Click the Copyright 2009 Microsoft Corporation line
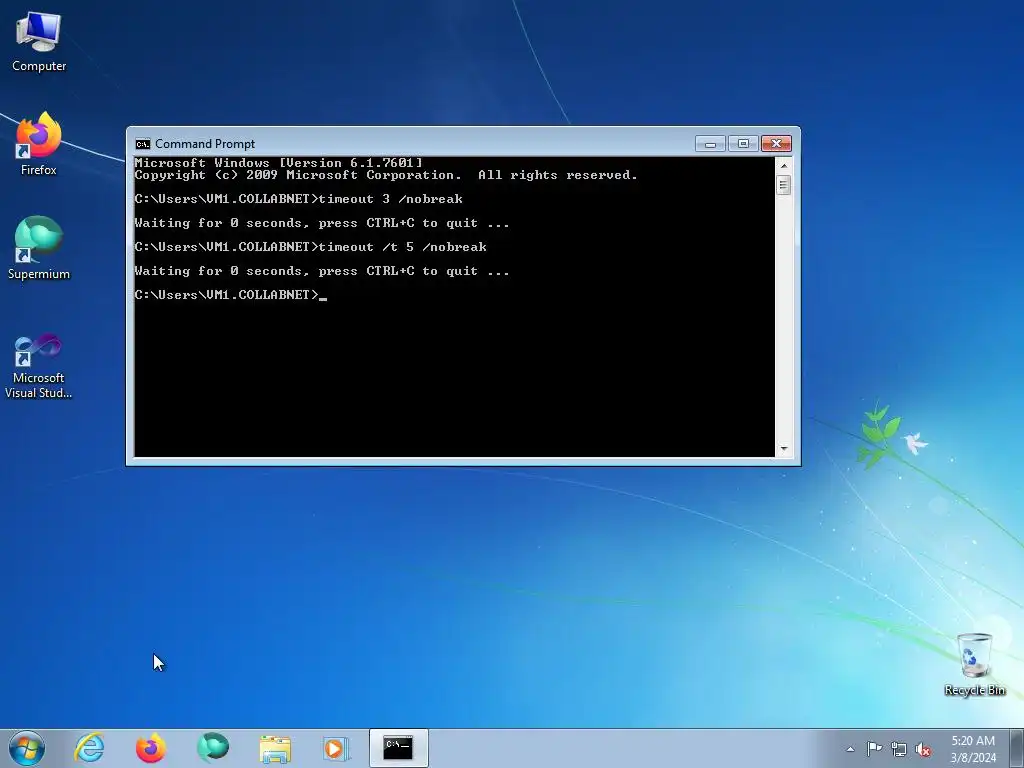 (x=386, y=175)
